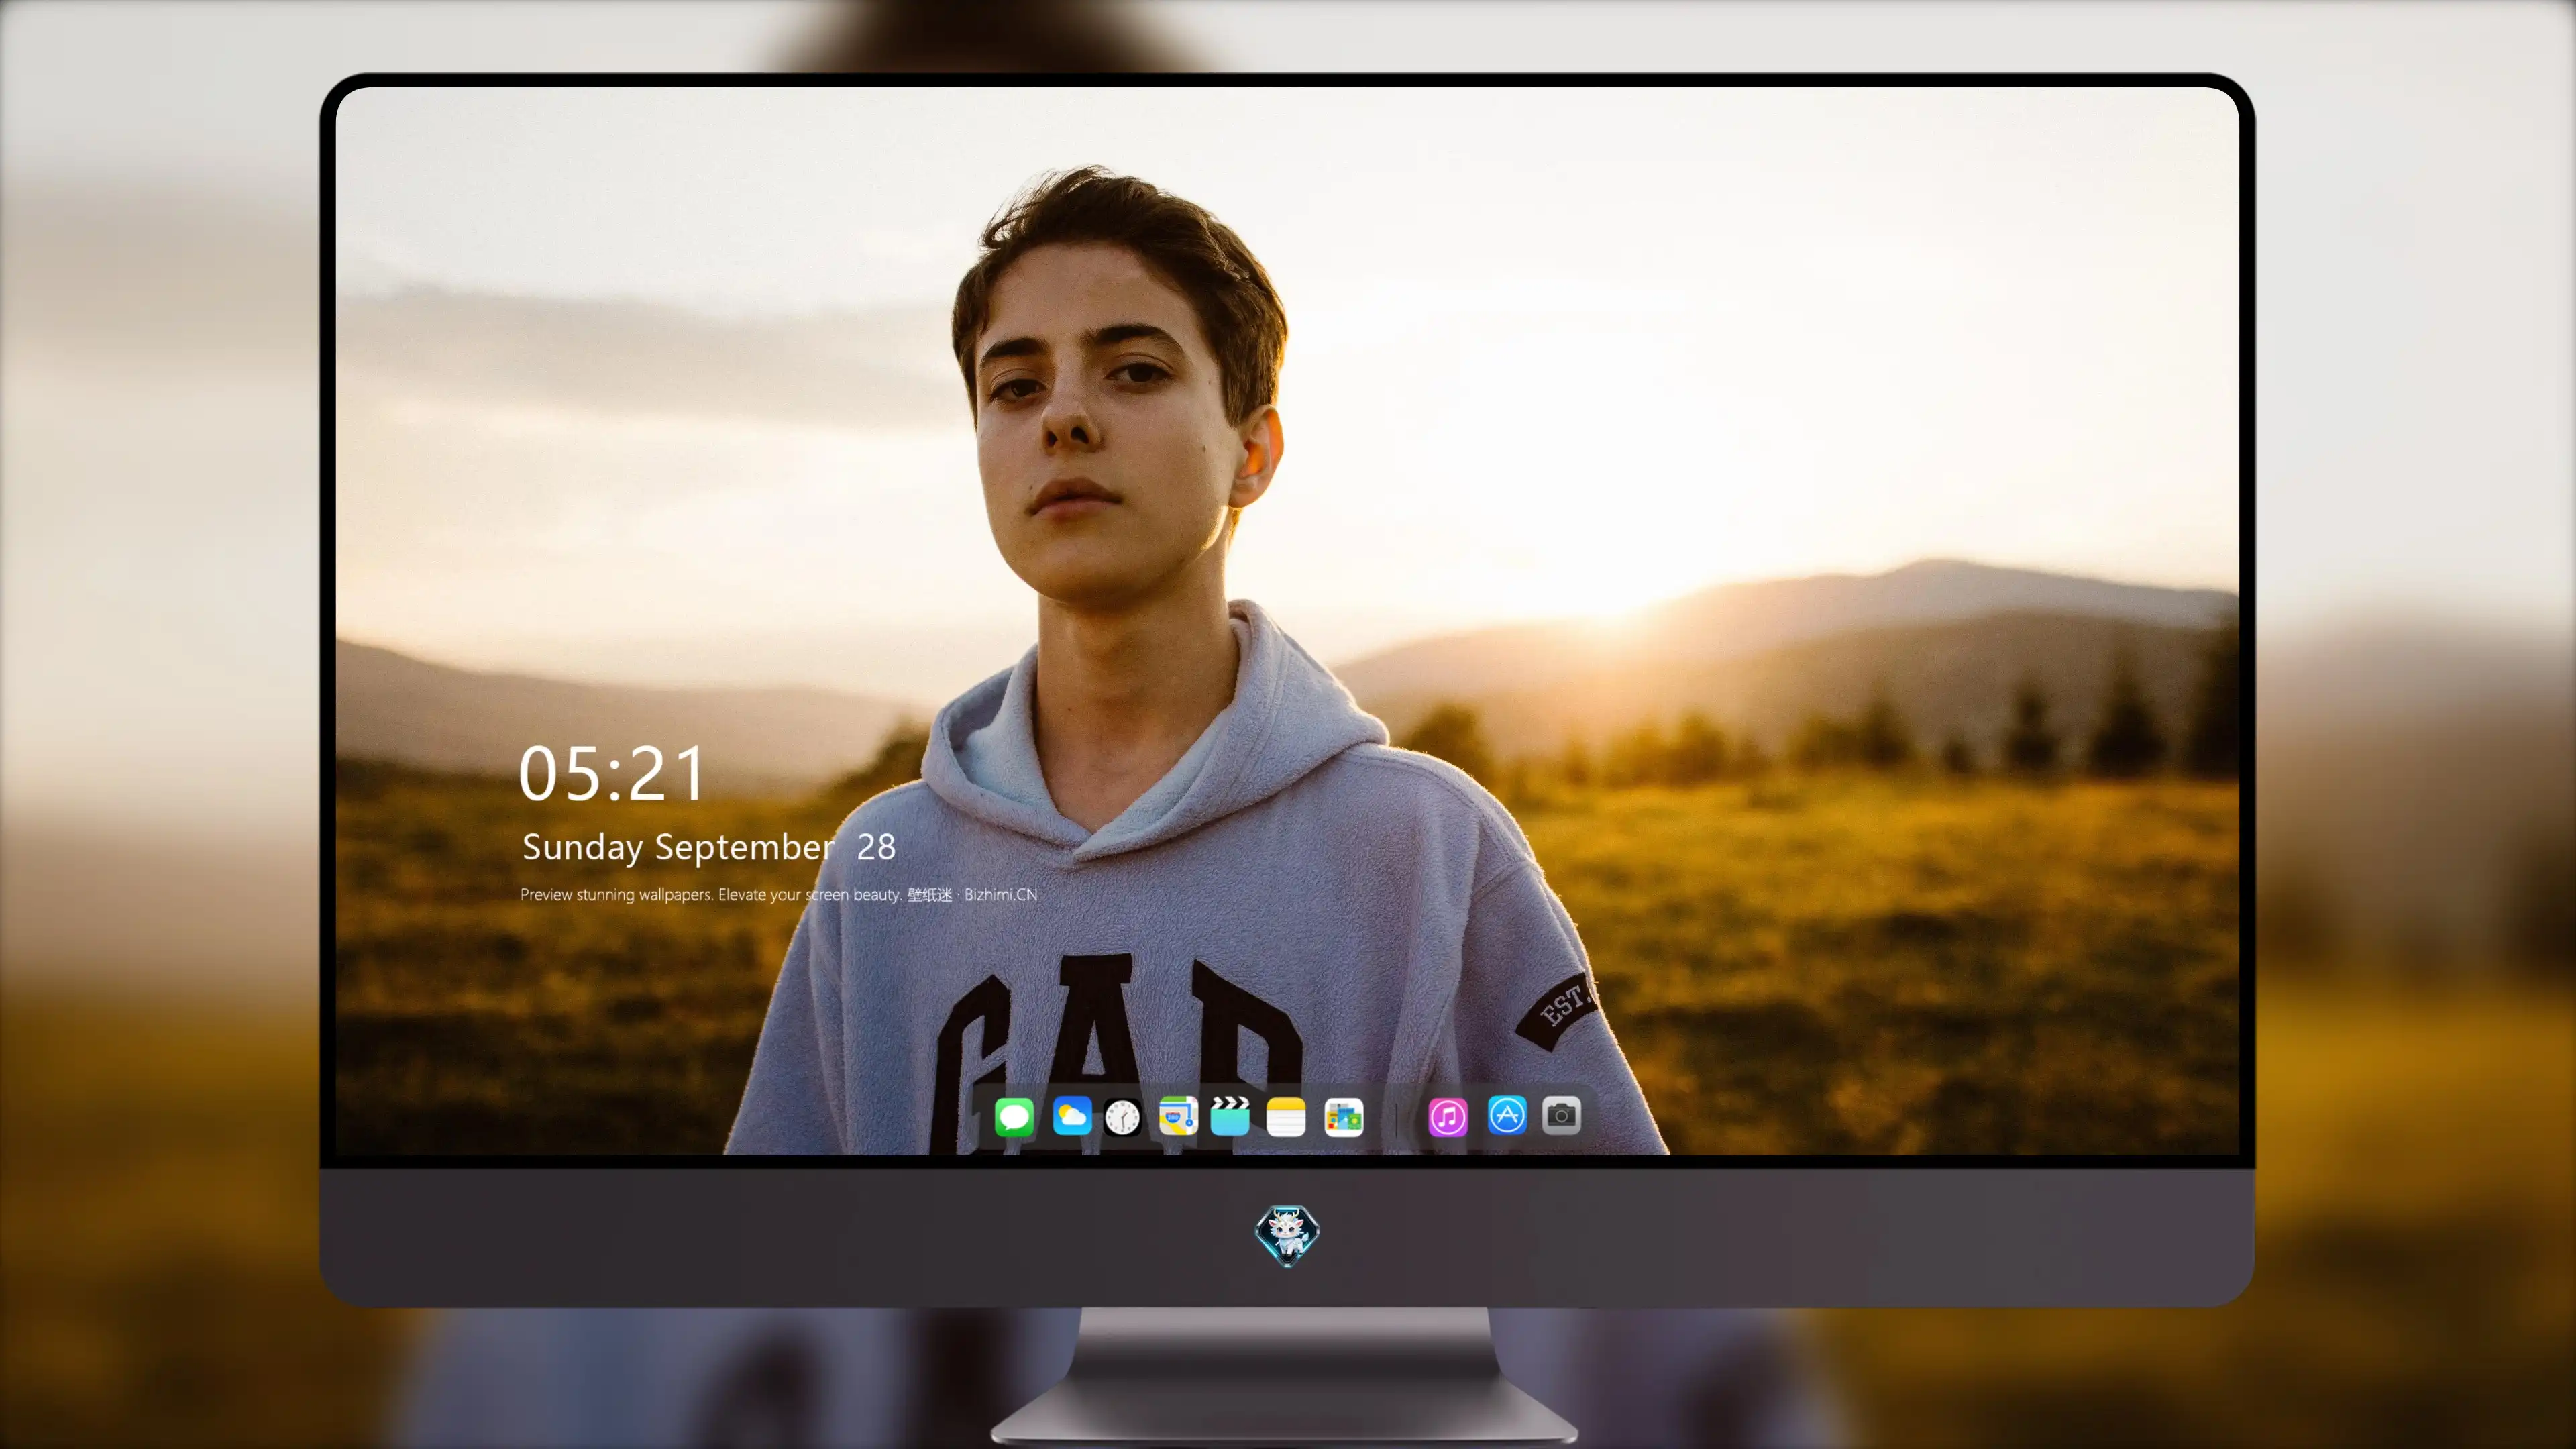
Task: Open the blue App Store icon
Action: 1507,1115
